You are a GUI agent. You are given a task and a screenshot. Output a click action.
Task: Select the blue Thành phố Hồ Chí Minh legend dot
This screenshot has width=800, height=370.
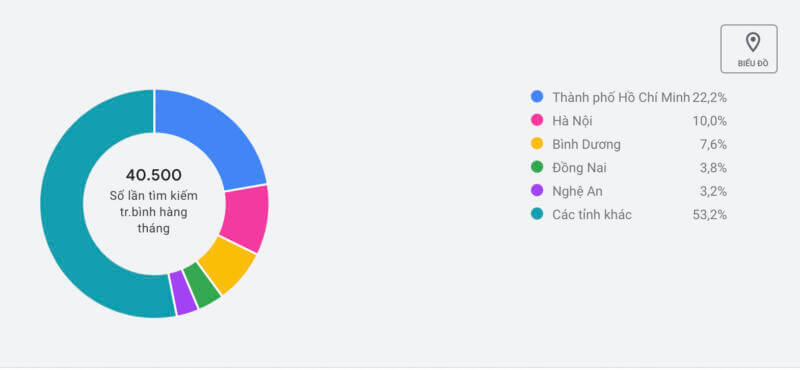click(x=537, y=96)
